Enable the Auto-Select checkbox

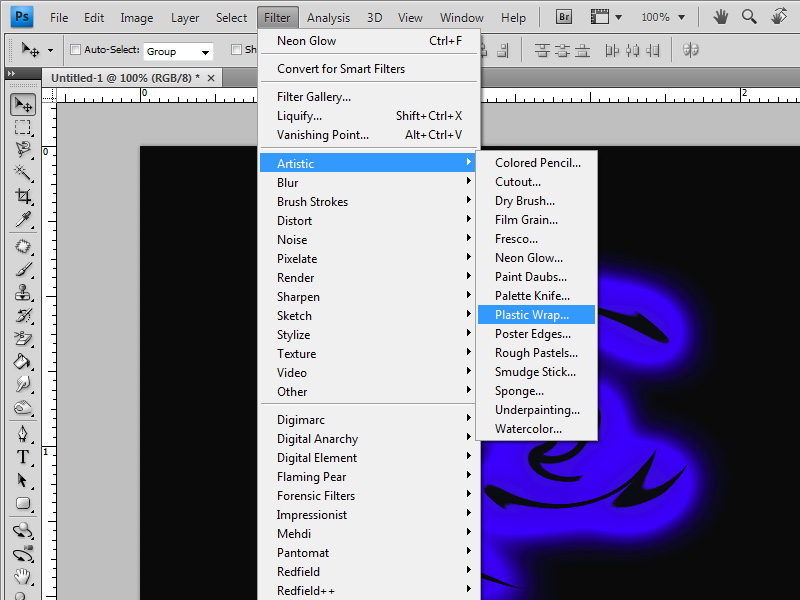(75, 50)
